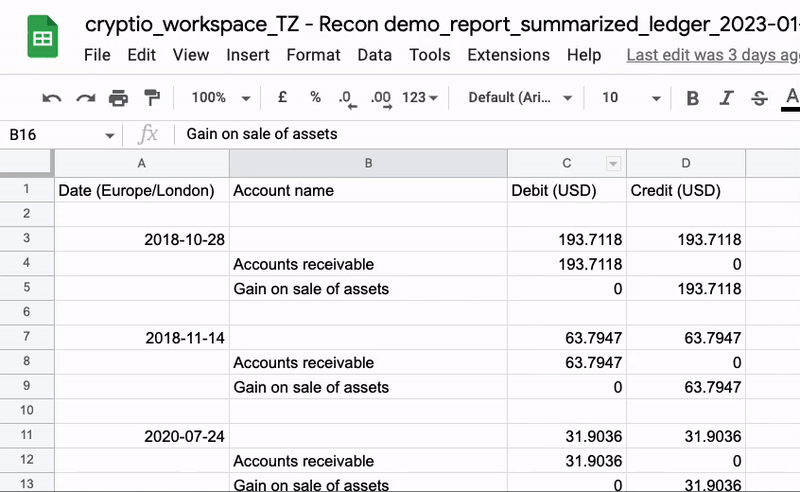Open the Format menu
The image size is (800, 492).
313,55
